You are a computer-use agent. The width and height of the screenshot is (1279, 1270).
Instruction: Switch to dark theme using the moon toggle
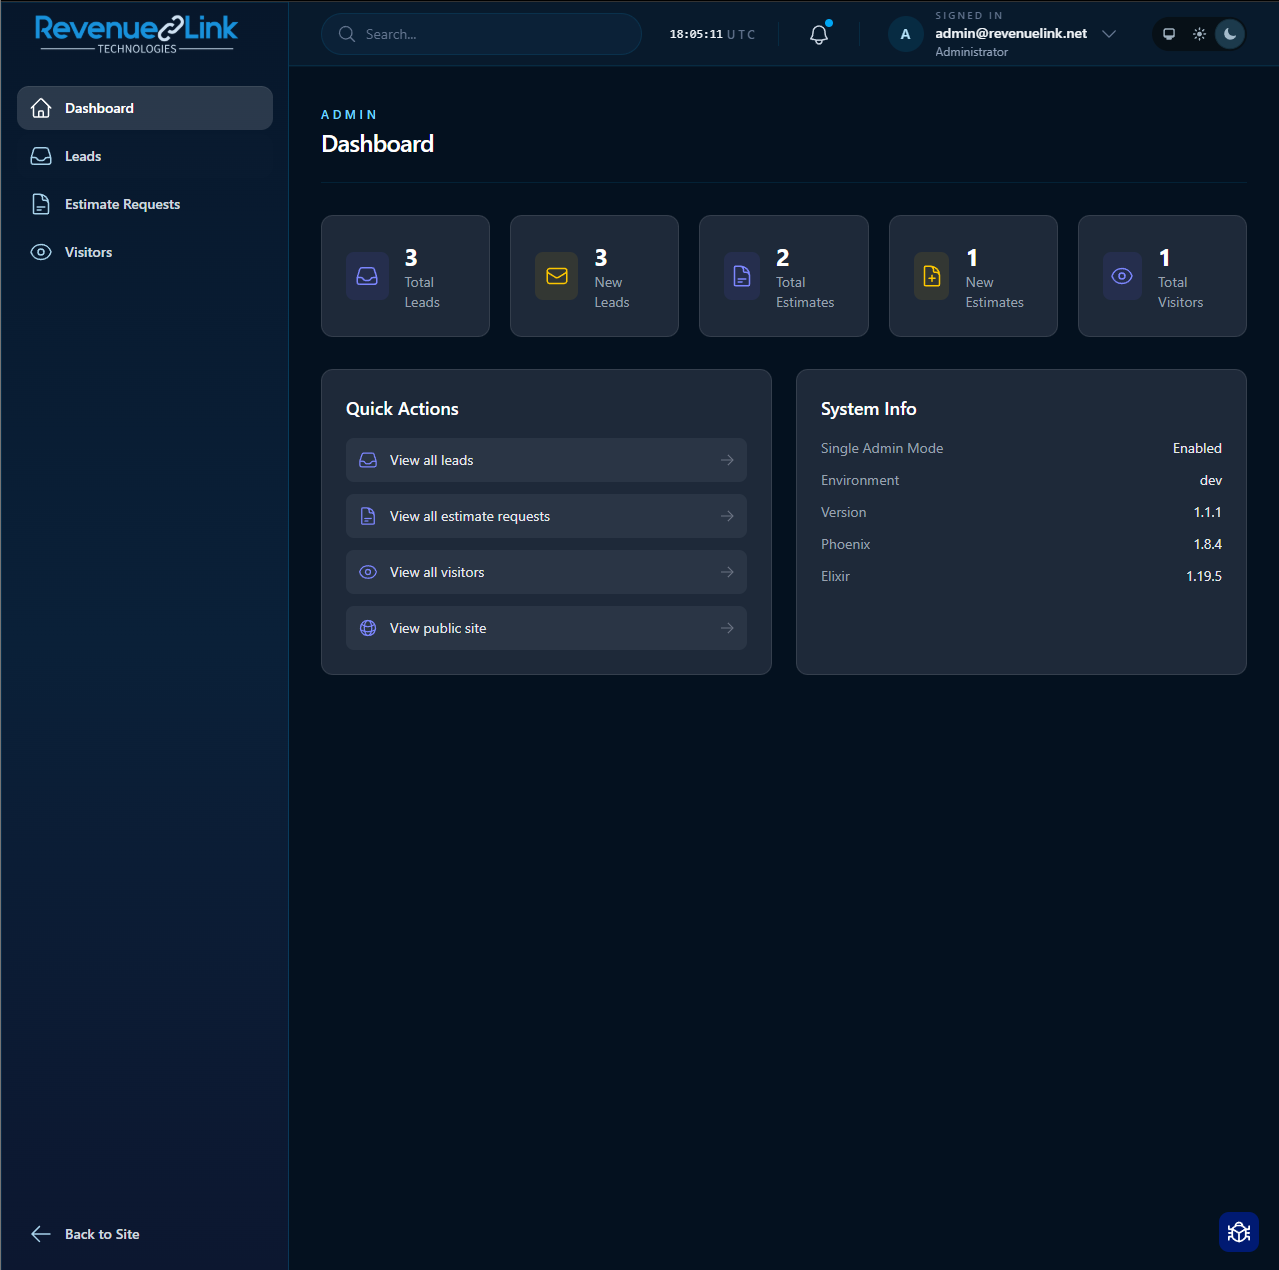click(1229, 34)
